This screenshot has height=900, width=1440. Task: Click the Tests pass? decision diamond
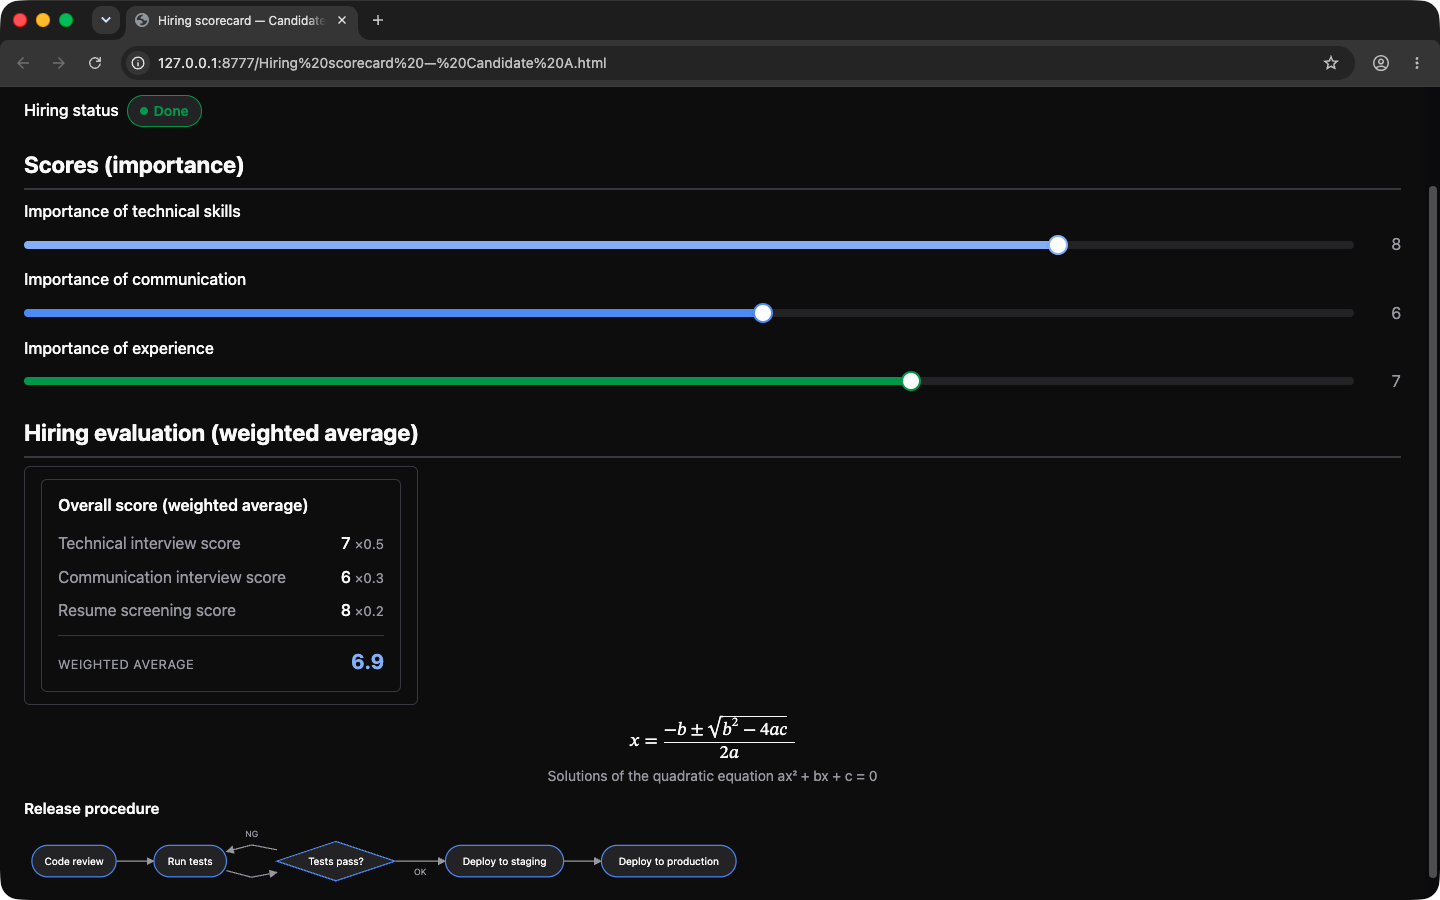(336, 861)
